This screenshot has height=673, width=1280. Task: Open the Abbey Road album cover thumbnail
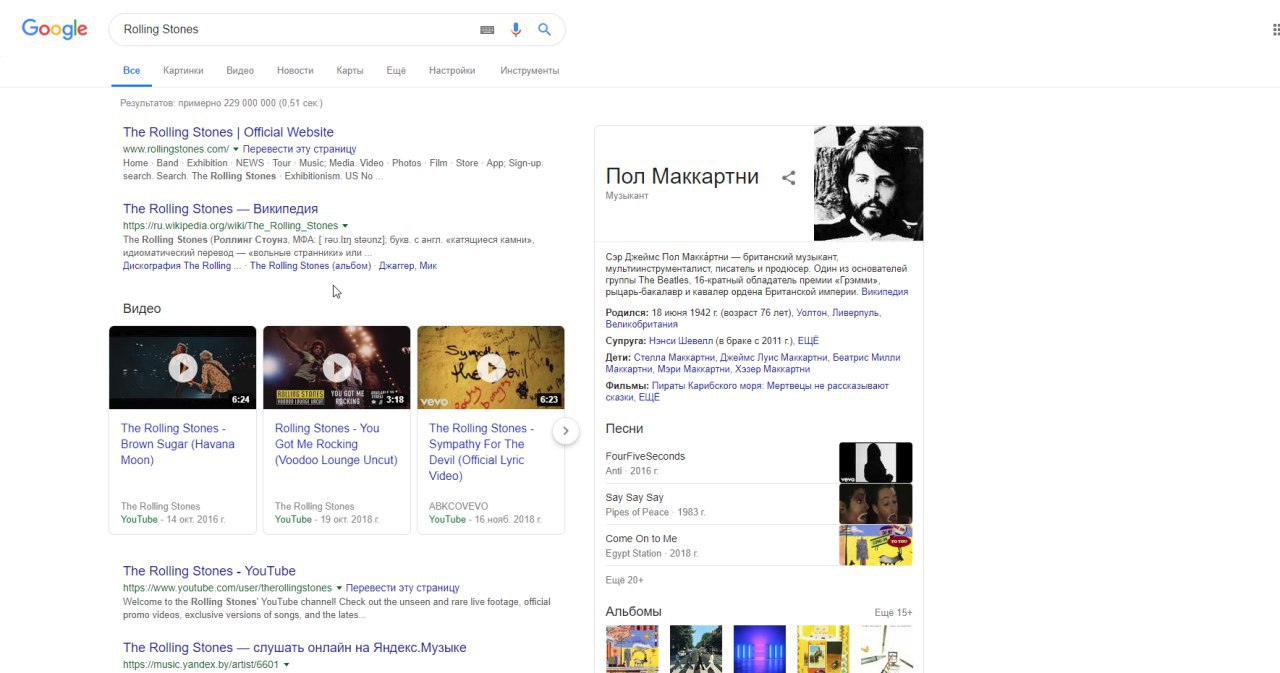click(696, 649)
